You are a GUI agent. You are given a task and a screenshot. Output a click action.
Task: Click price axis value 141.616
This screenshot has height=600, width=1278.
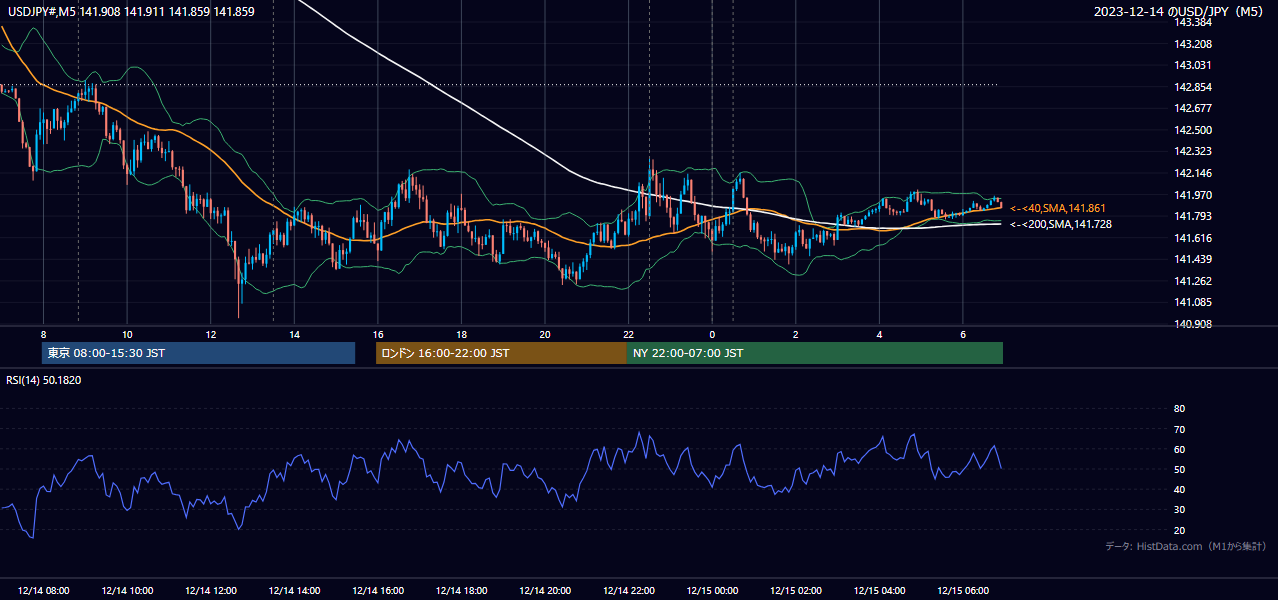coord(1192,238)
